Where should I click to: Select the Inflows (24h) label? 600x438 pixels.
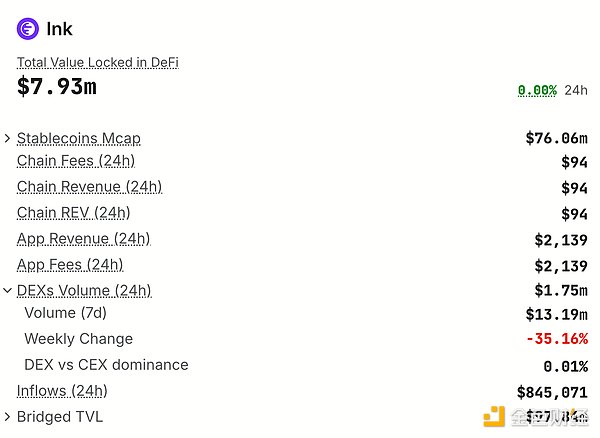point(62,391)
